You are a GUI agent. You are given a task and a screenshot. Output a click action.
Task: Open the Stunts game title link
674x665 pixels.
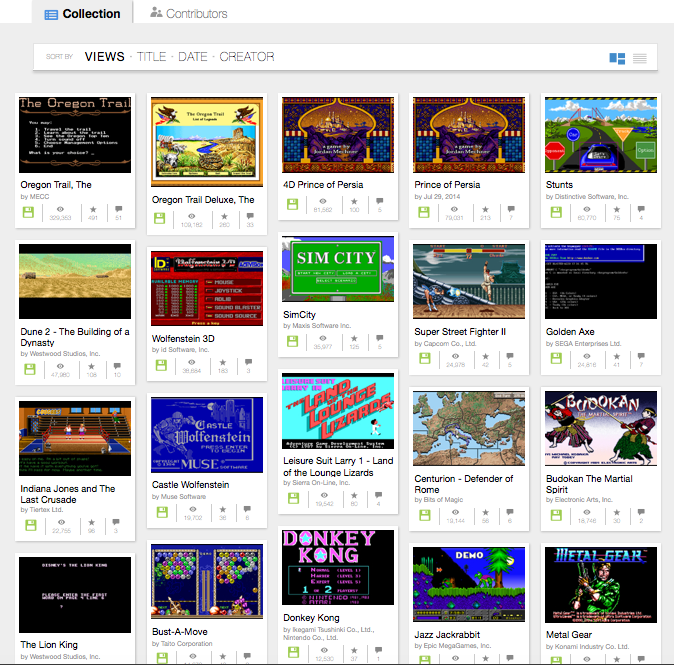[x=559, y=185]
